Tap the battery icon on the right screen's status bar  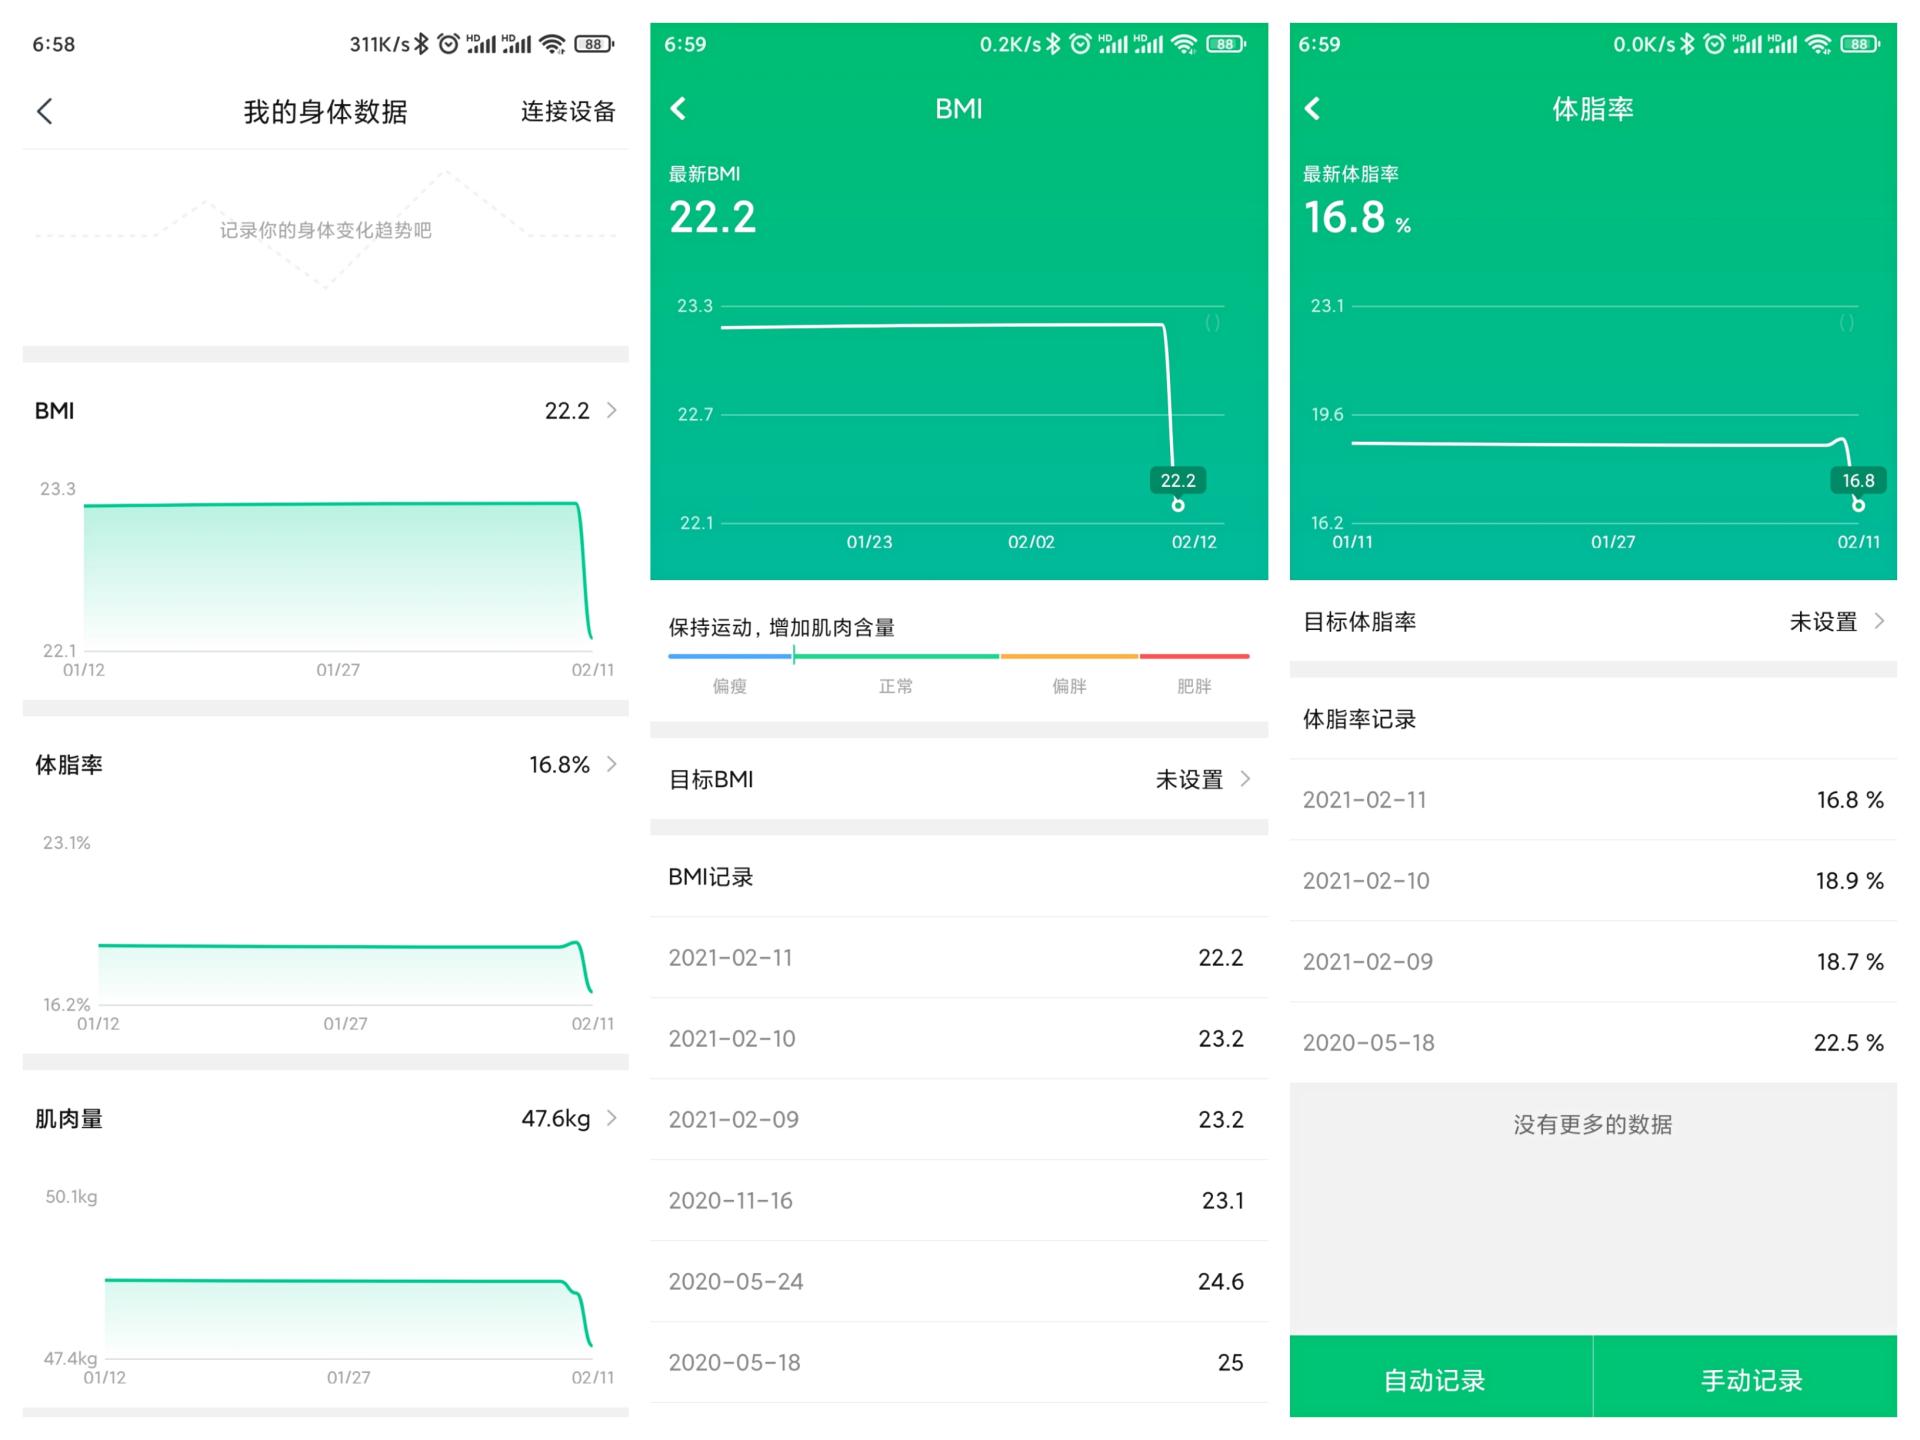[x=1860, y=44]
